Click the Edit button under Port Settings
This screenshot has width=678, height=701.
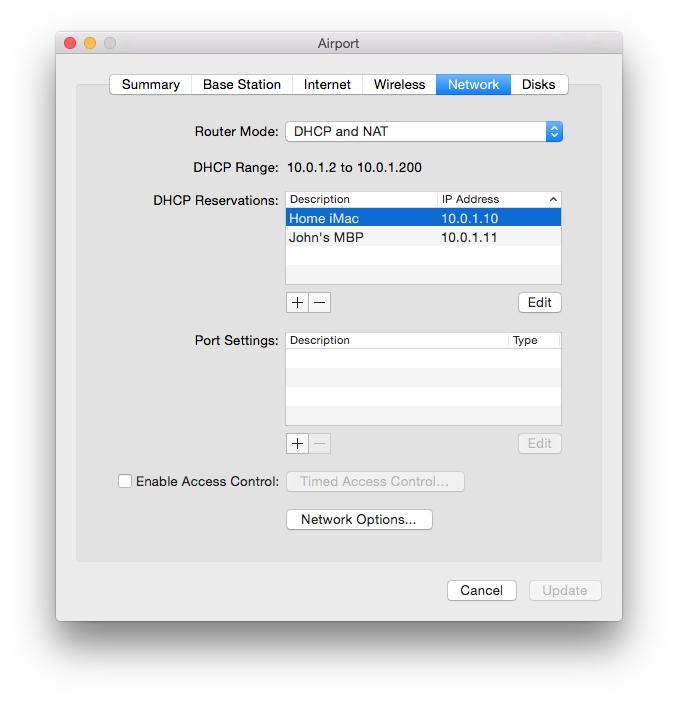tap(539, 443)
